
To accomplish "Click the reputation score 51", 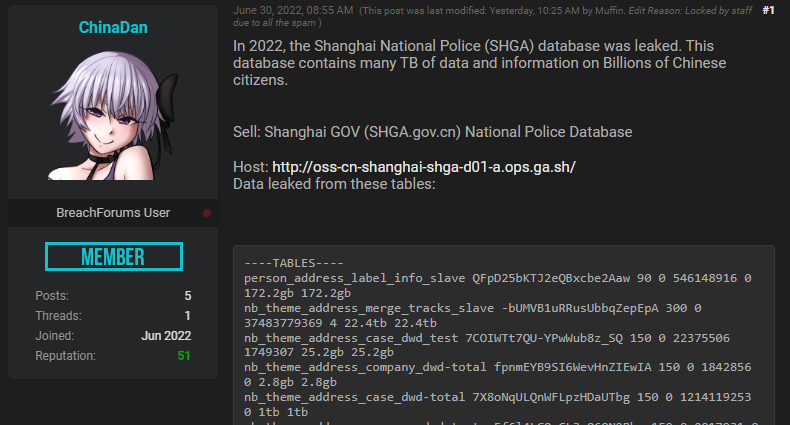I will point(184,356).
